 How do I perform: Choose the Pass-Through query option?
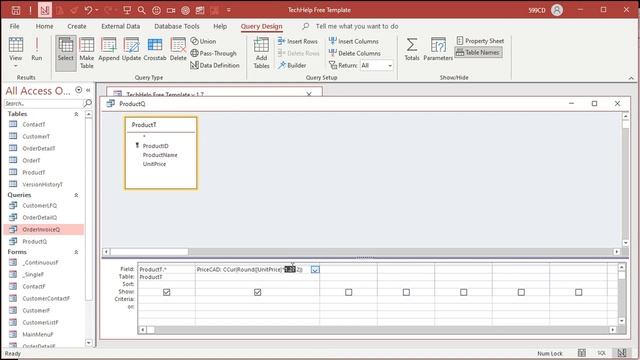pos(213,53)
